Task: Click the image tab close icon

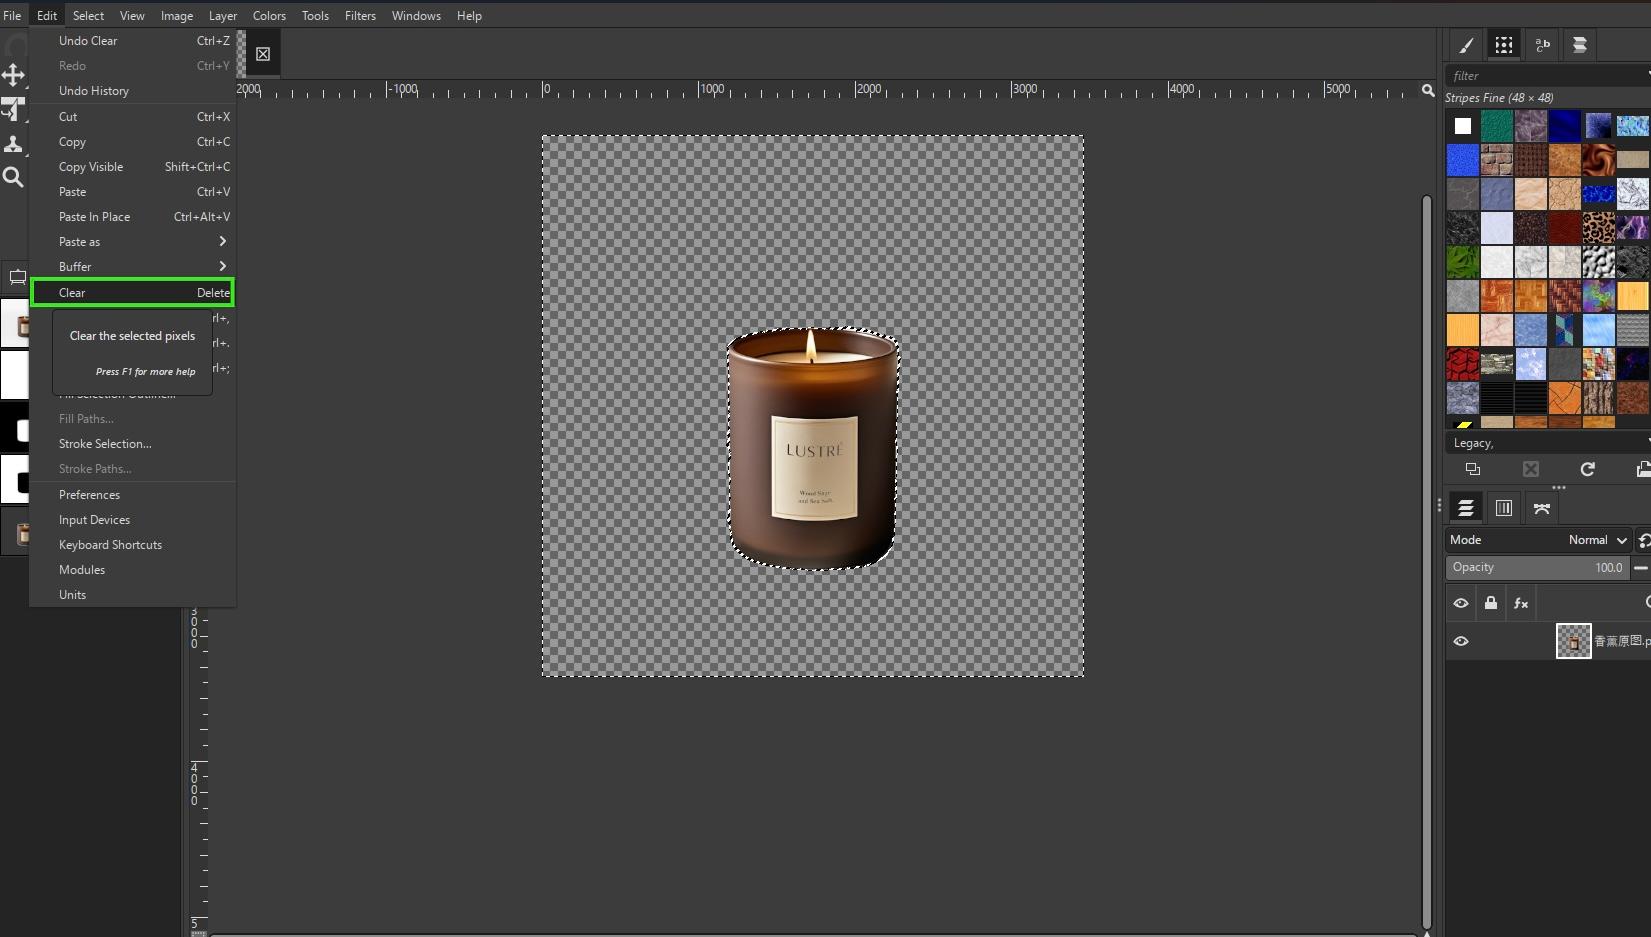Action: click(263, 54)
